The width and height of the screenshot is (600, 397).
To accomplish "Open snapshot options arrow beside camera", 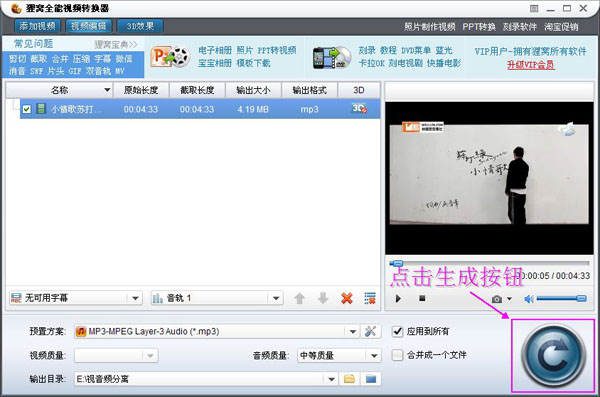I will (509, 299).
